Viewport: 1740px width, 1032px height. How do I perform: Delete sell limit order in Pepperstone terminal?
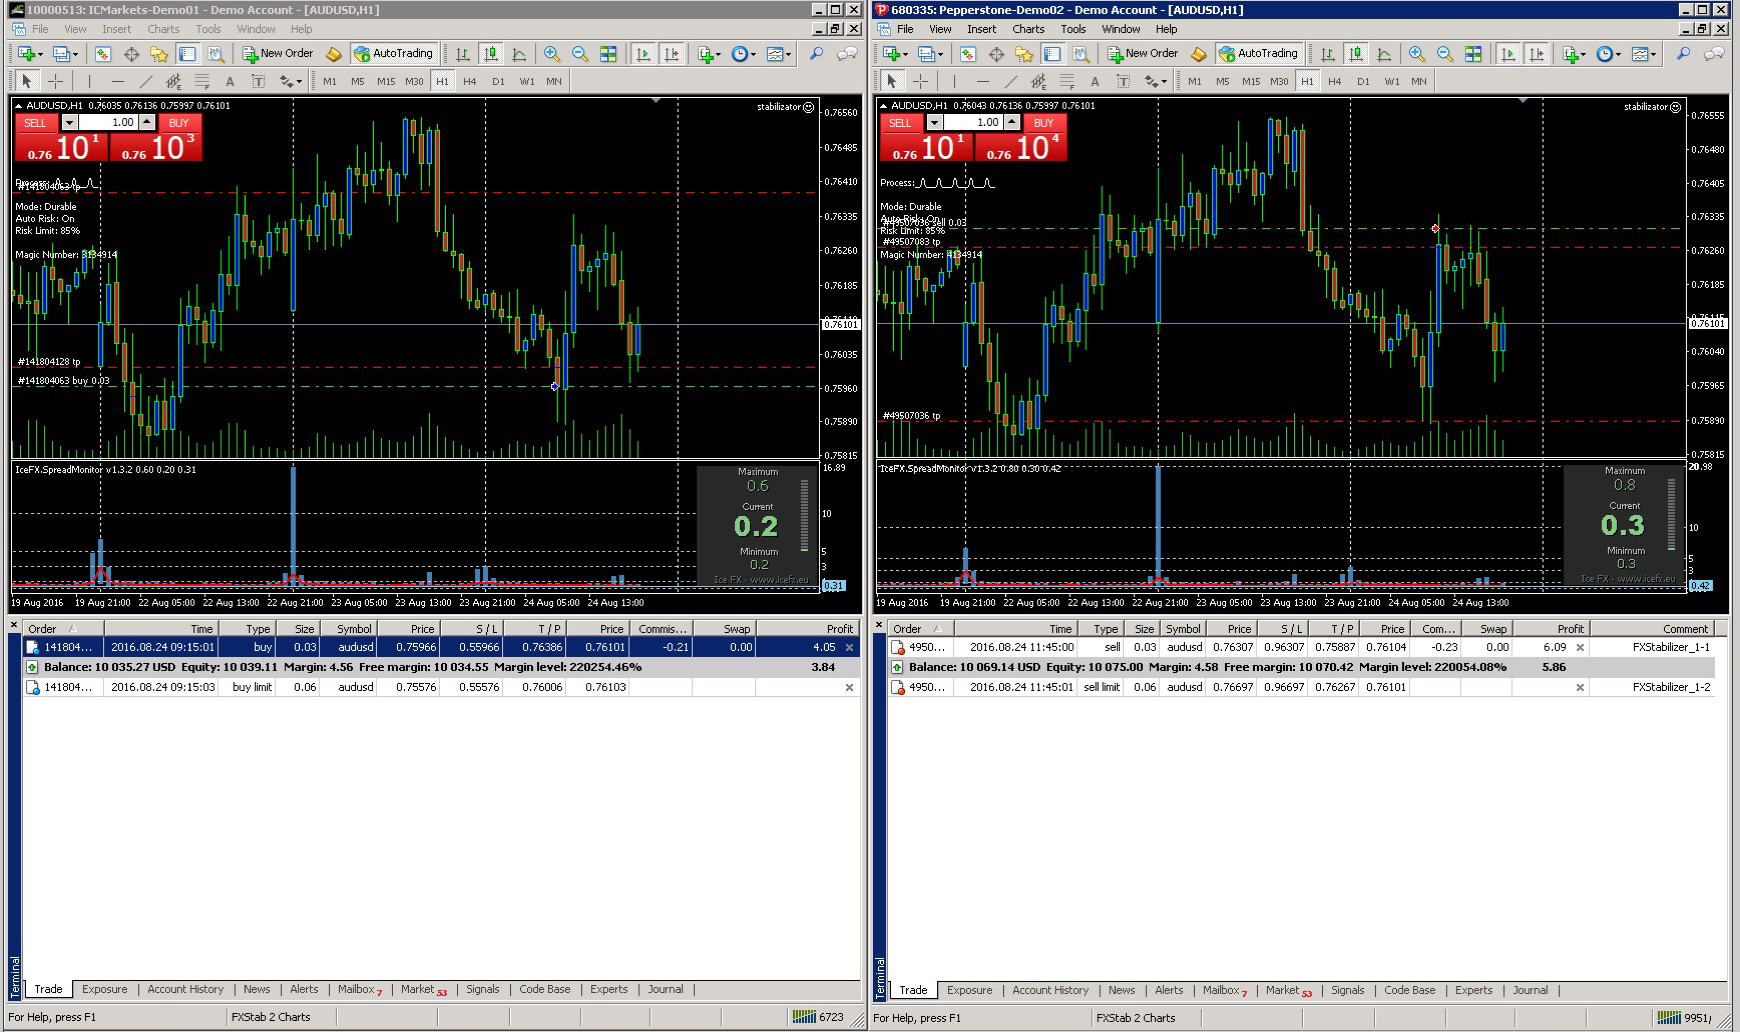pos(1580,687)
